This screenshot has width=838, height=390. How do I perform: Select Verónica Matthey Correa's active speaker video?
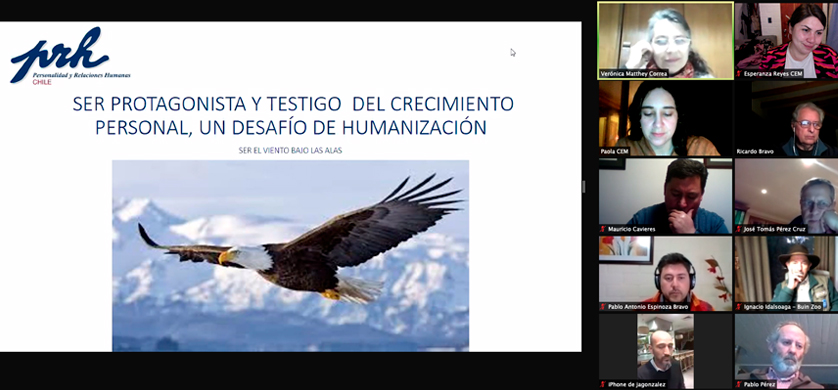665,41
